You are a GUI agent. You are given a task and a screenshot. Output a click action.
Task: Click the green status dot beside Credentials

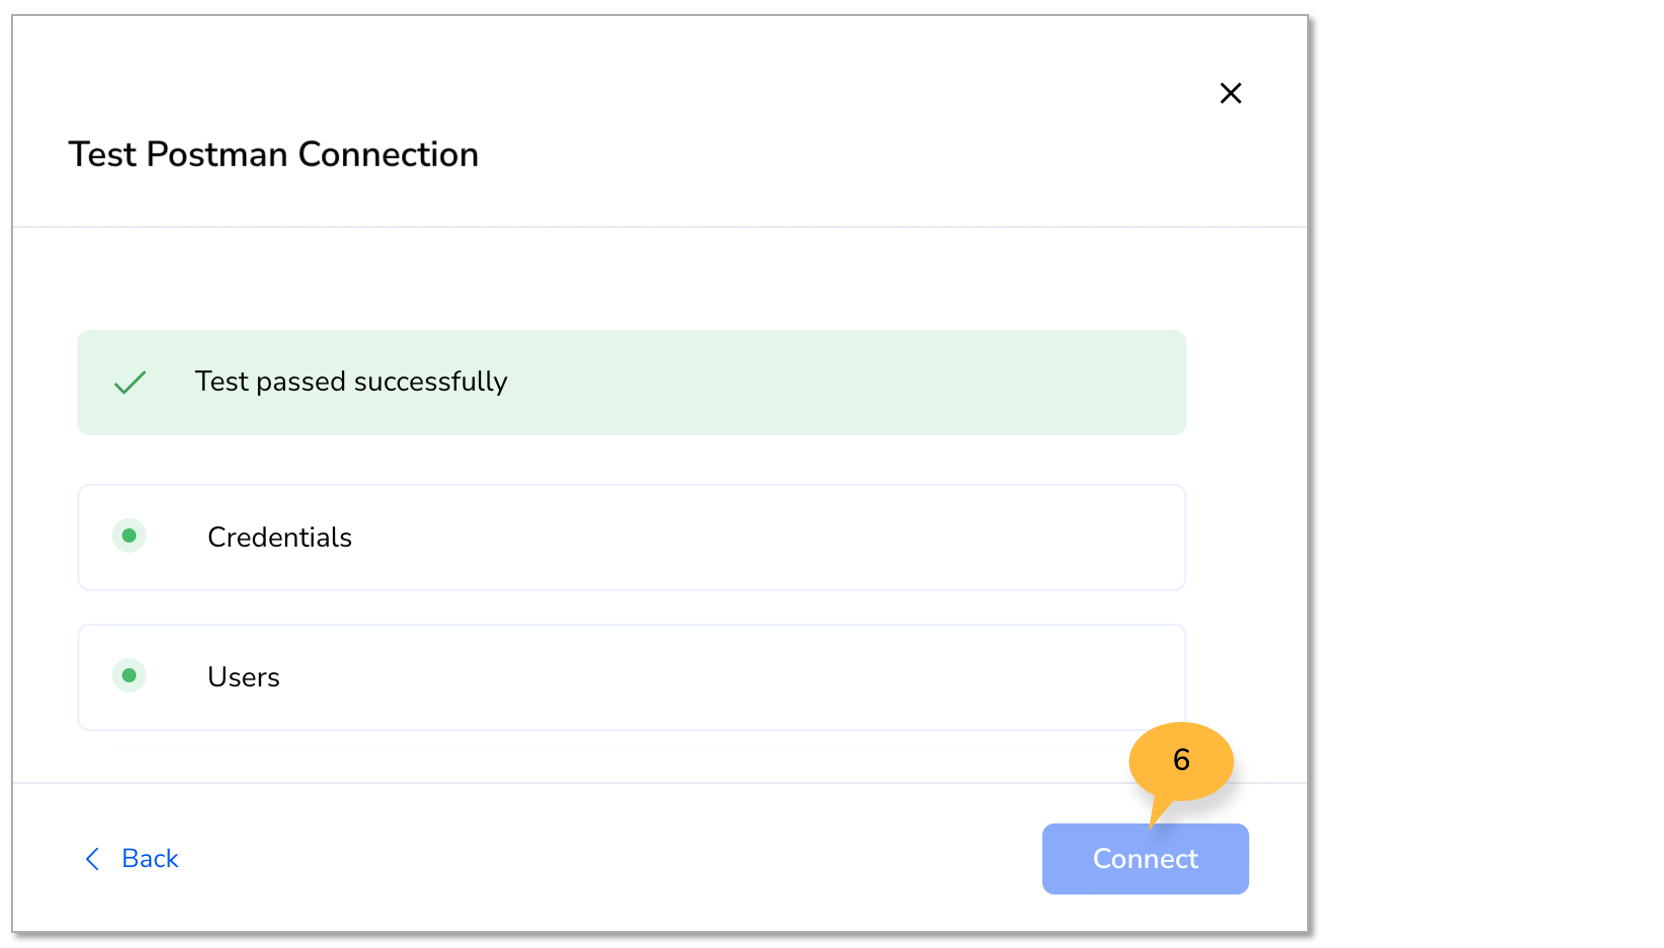[x=129, y=537]
